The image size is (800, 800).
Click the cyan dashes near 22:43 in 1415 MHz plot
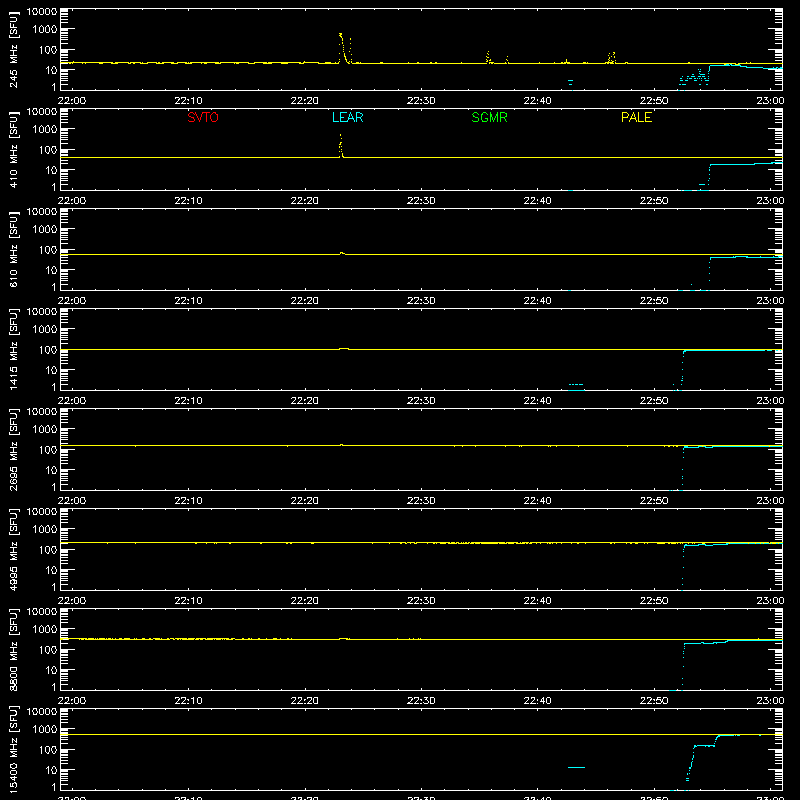pos(576,384)
